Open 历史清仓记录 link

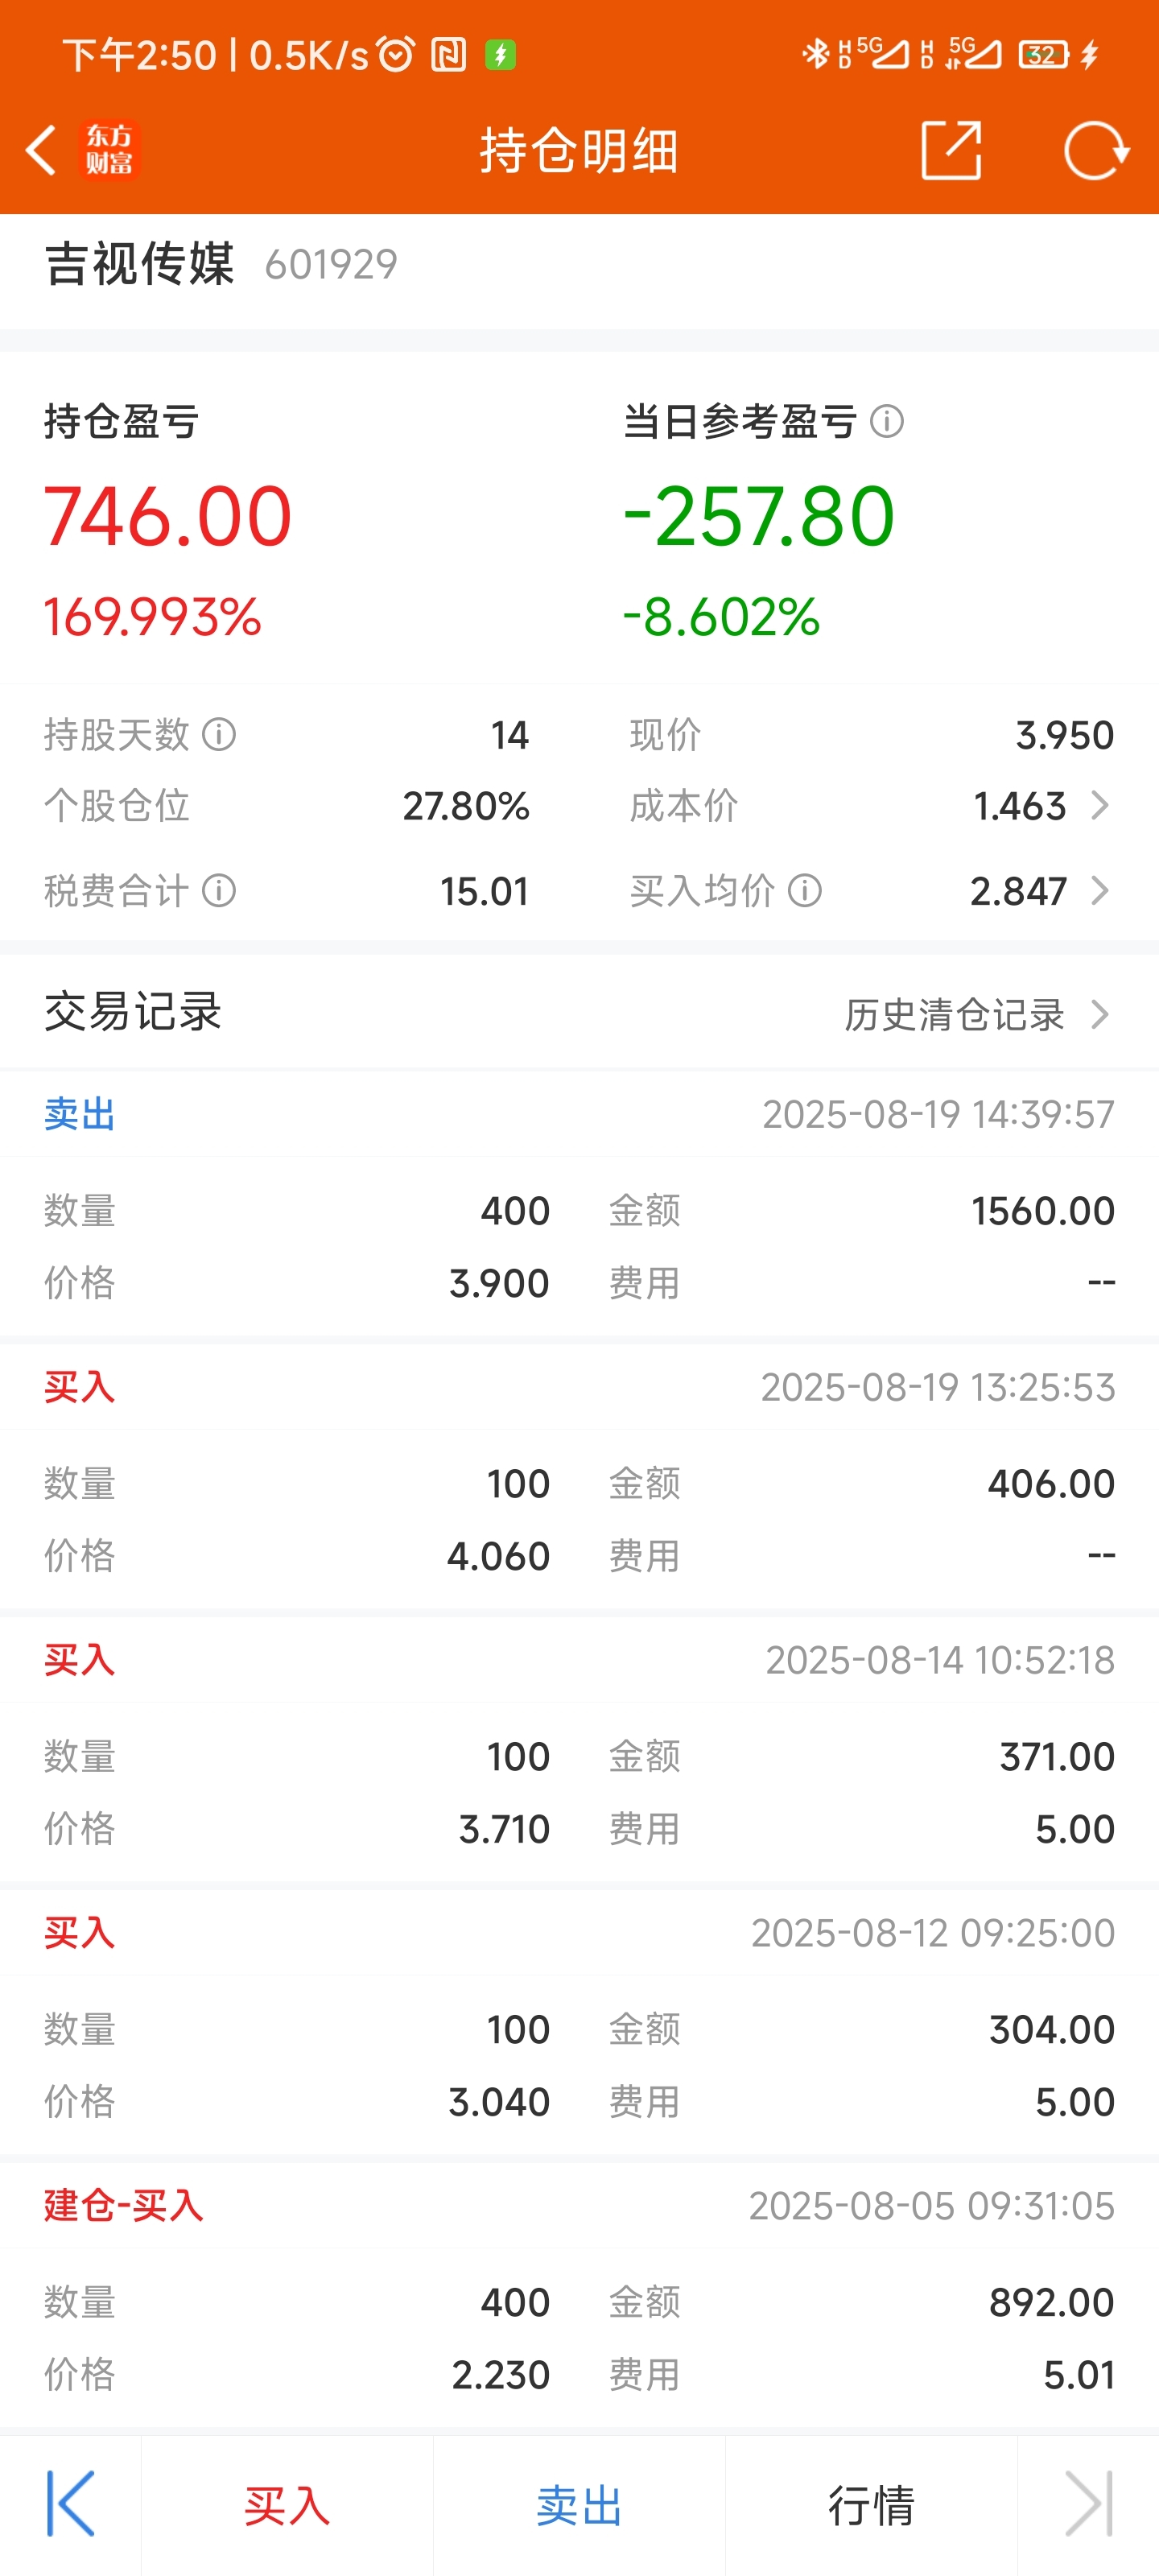[954, 1014]
